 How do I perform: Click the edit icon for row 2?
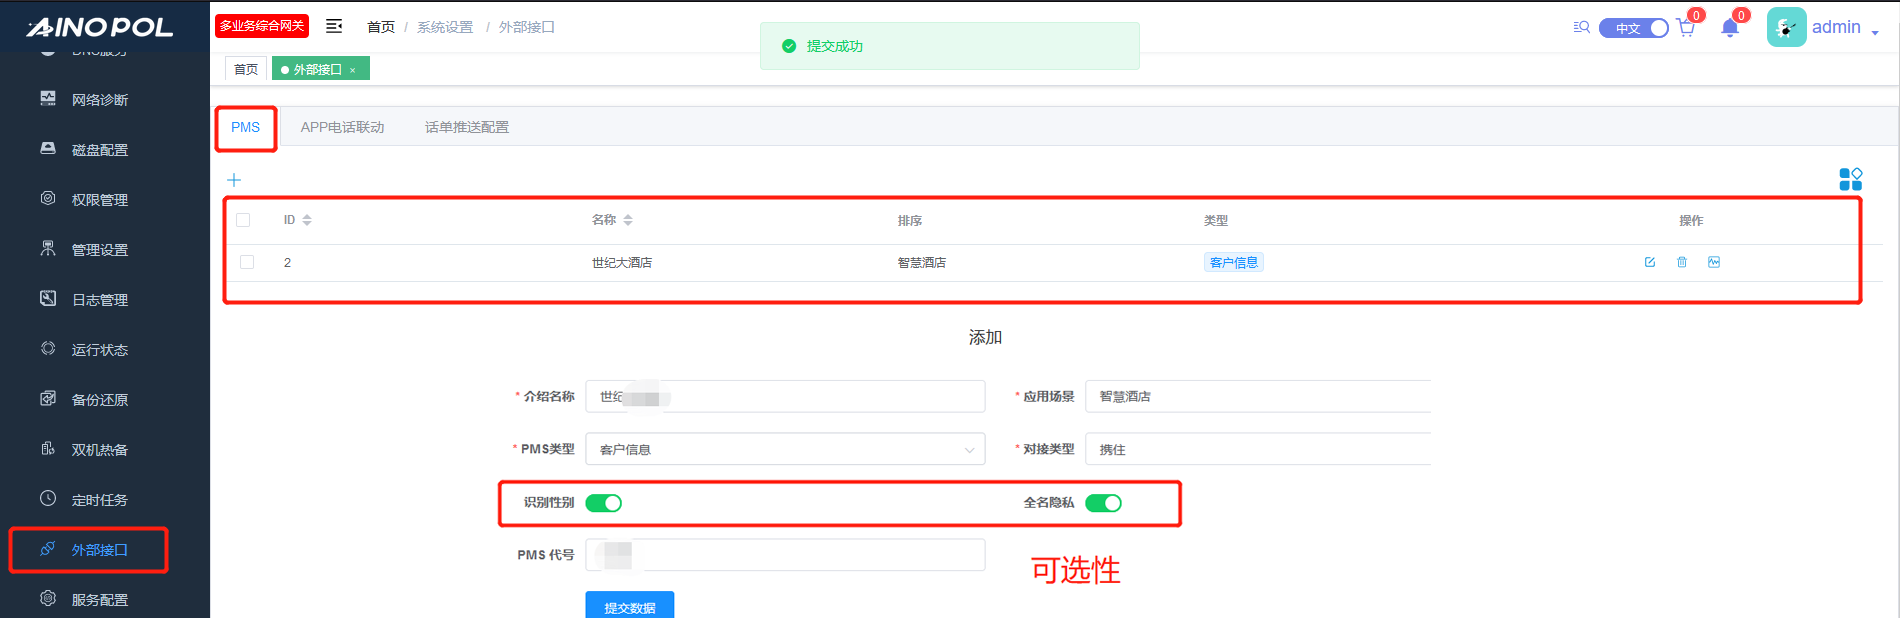coord(1650,262)
